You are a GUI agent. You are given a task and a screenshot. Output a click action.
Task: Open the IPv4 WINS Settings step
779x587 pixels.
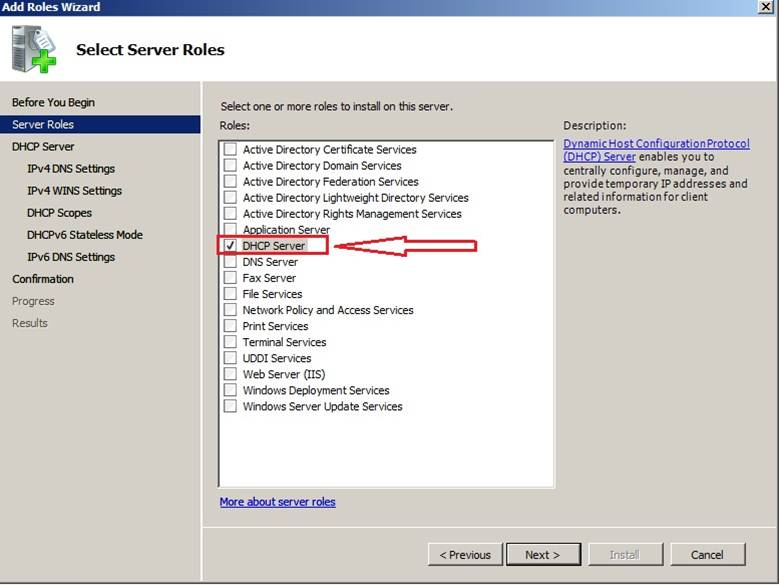click(75, 191)
